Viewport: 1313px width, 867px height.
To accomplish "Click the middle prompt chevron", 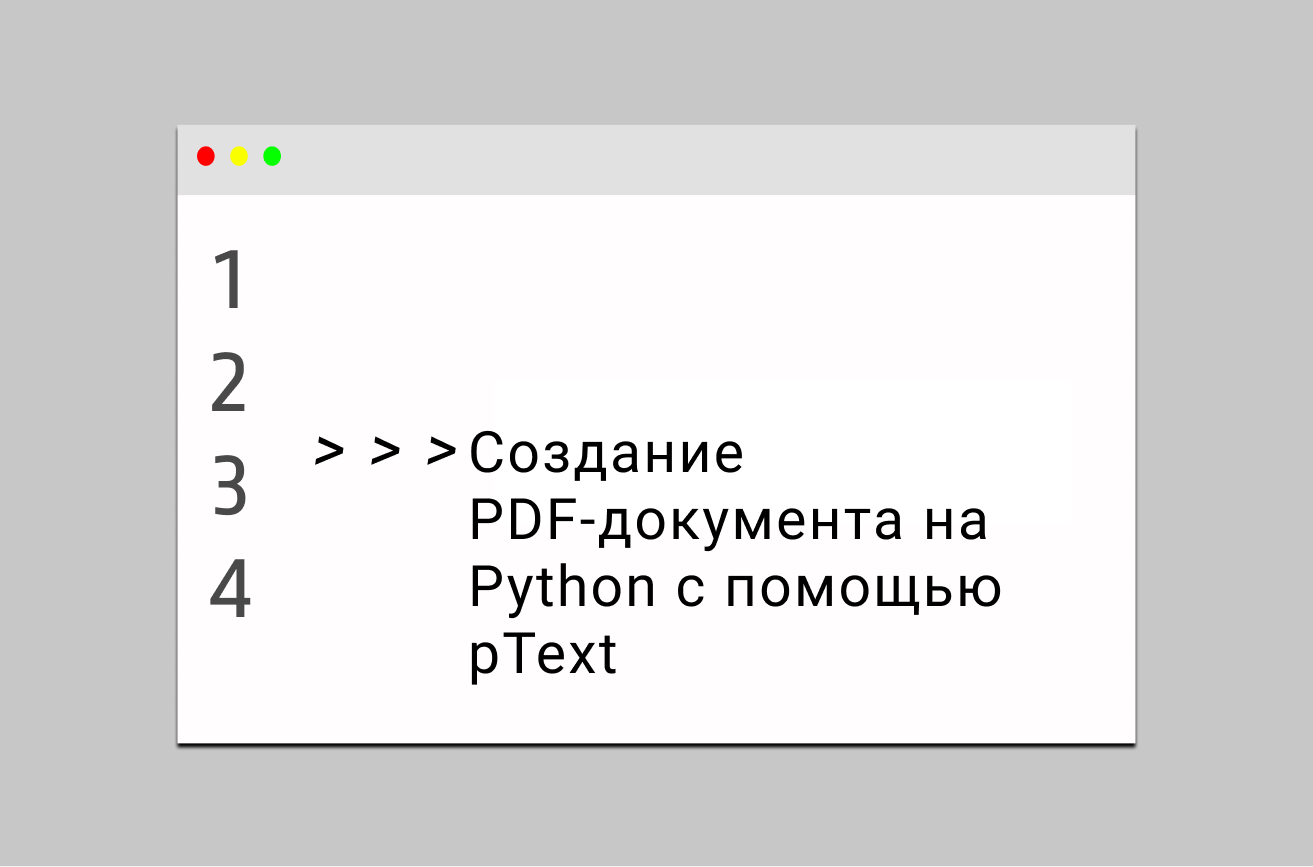I will click(x=385, y=451).
